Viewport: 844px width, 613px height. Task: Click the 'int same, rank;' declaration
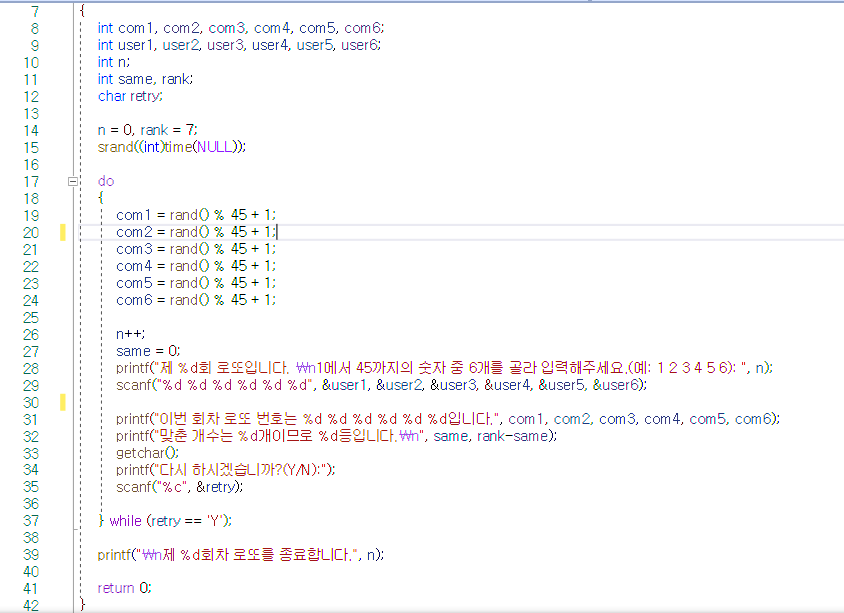pos(145,79)
